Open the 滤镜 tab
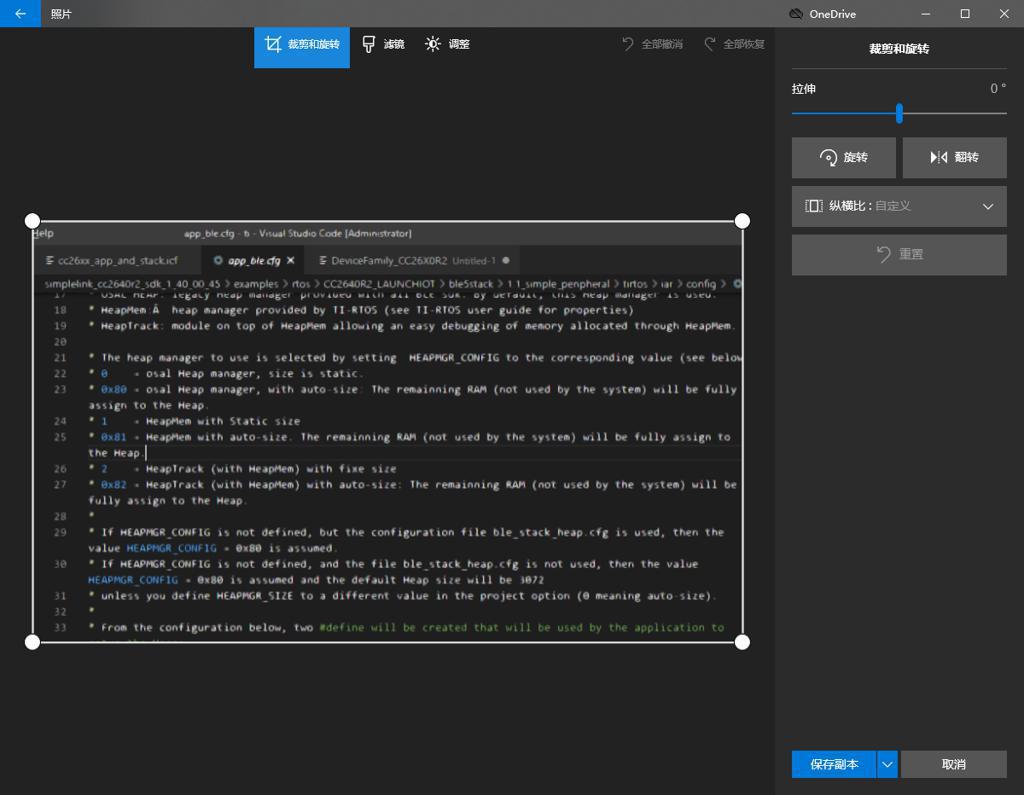The width and height of the screenshot is (1024, 795). tap(383, 44)
